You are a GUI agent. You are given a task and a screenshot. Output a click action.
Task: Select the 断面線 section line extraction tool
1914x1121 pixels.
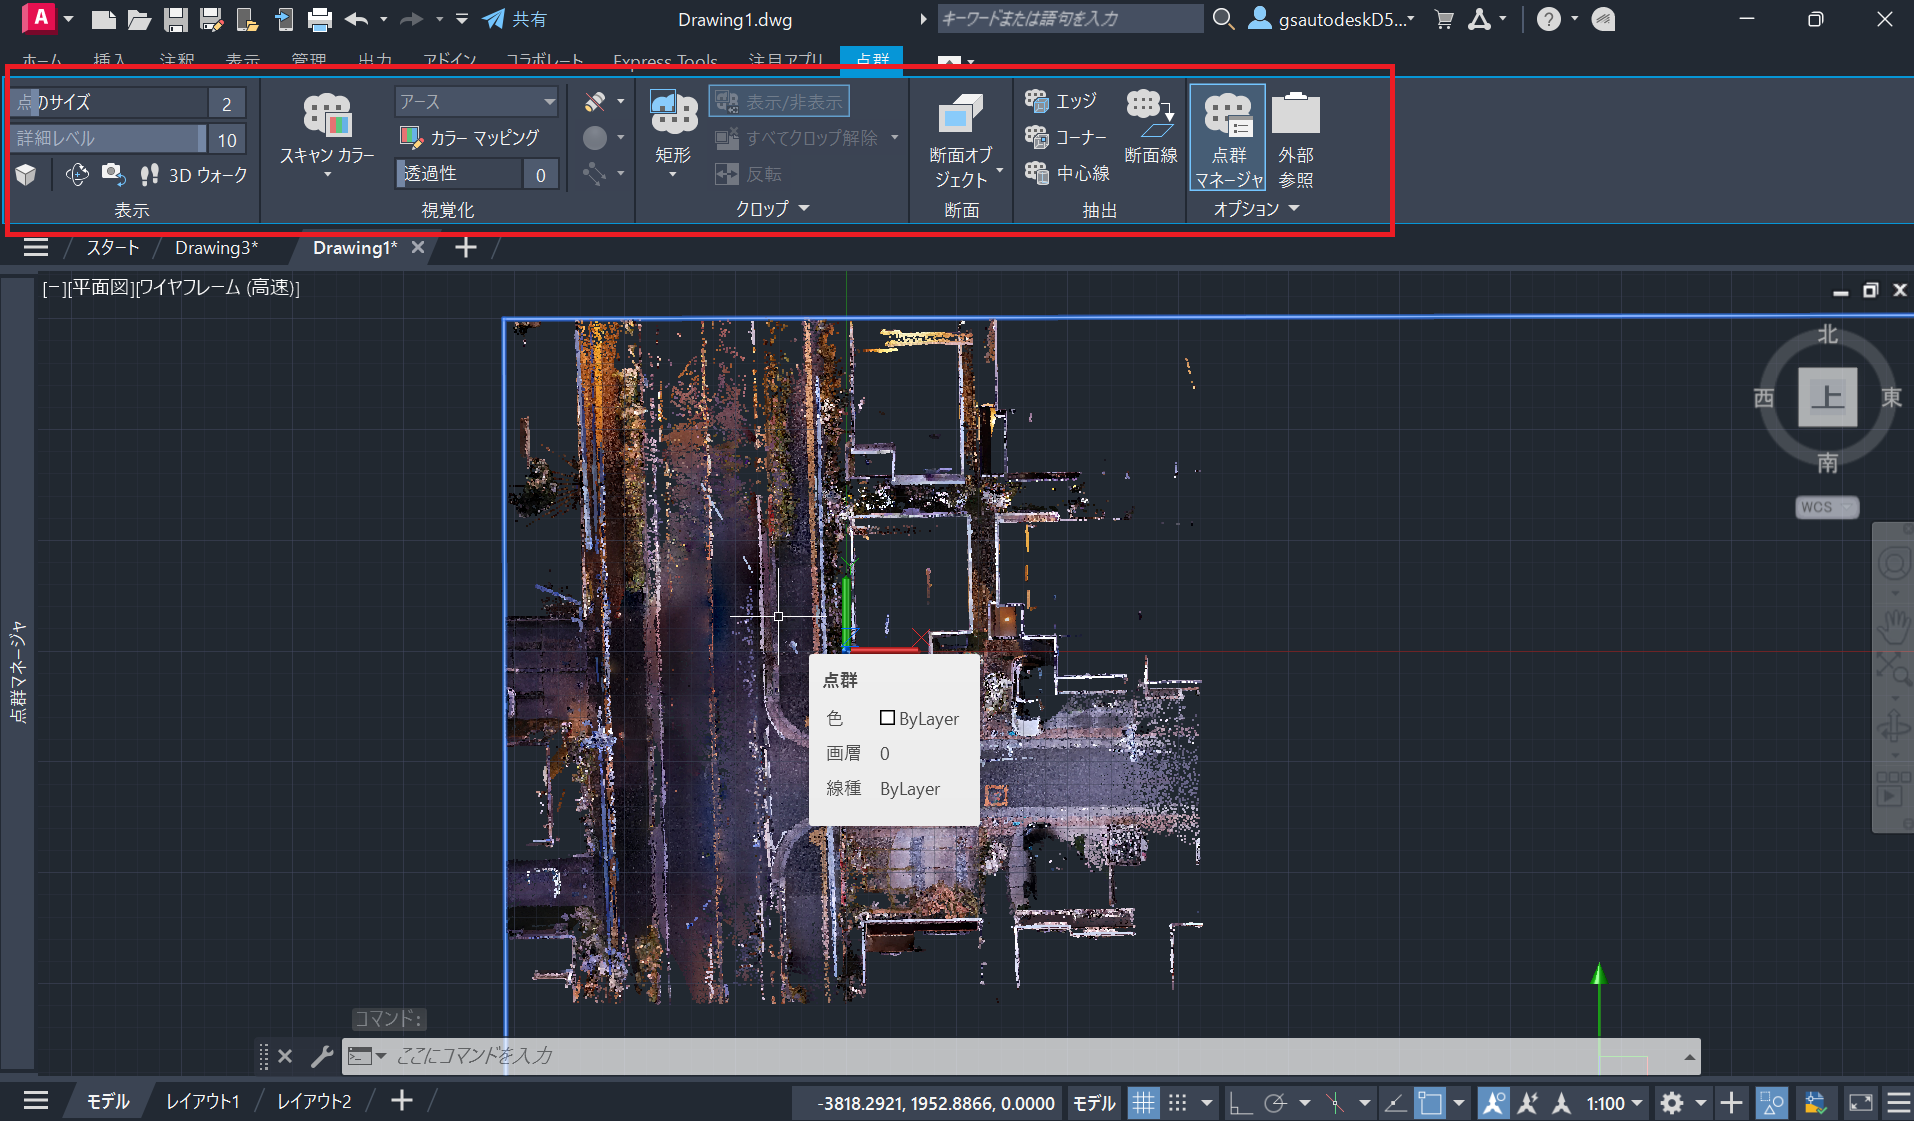tap(1150, 128)
